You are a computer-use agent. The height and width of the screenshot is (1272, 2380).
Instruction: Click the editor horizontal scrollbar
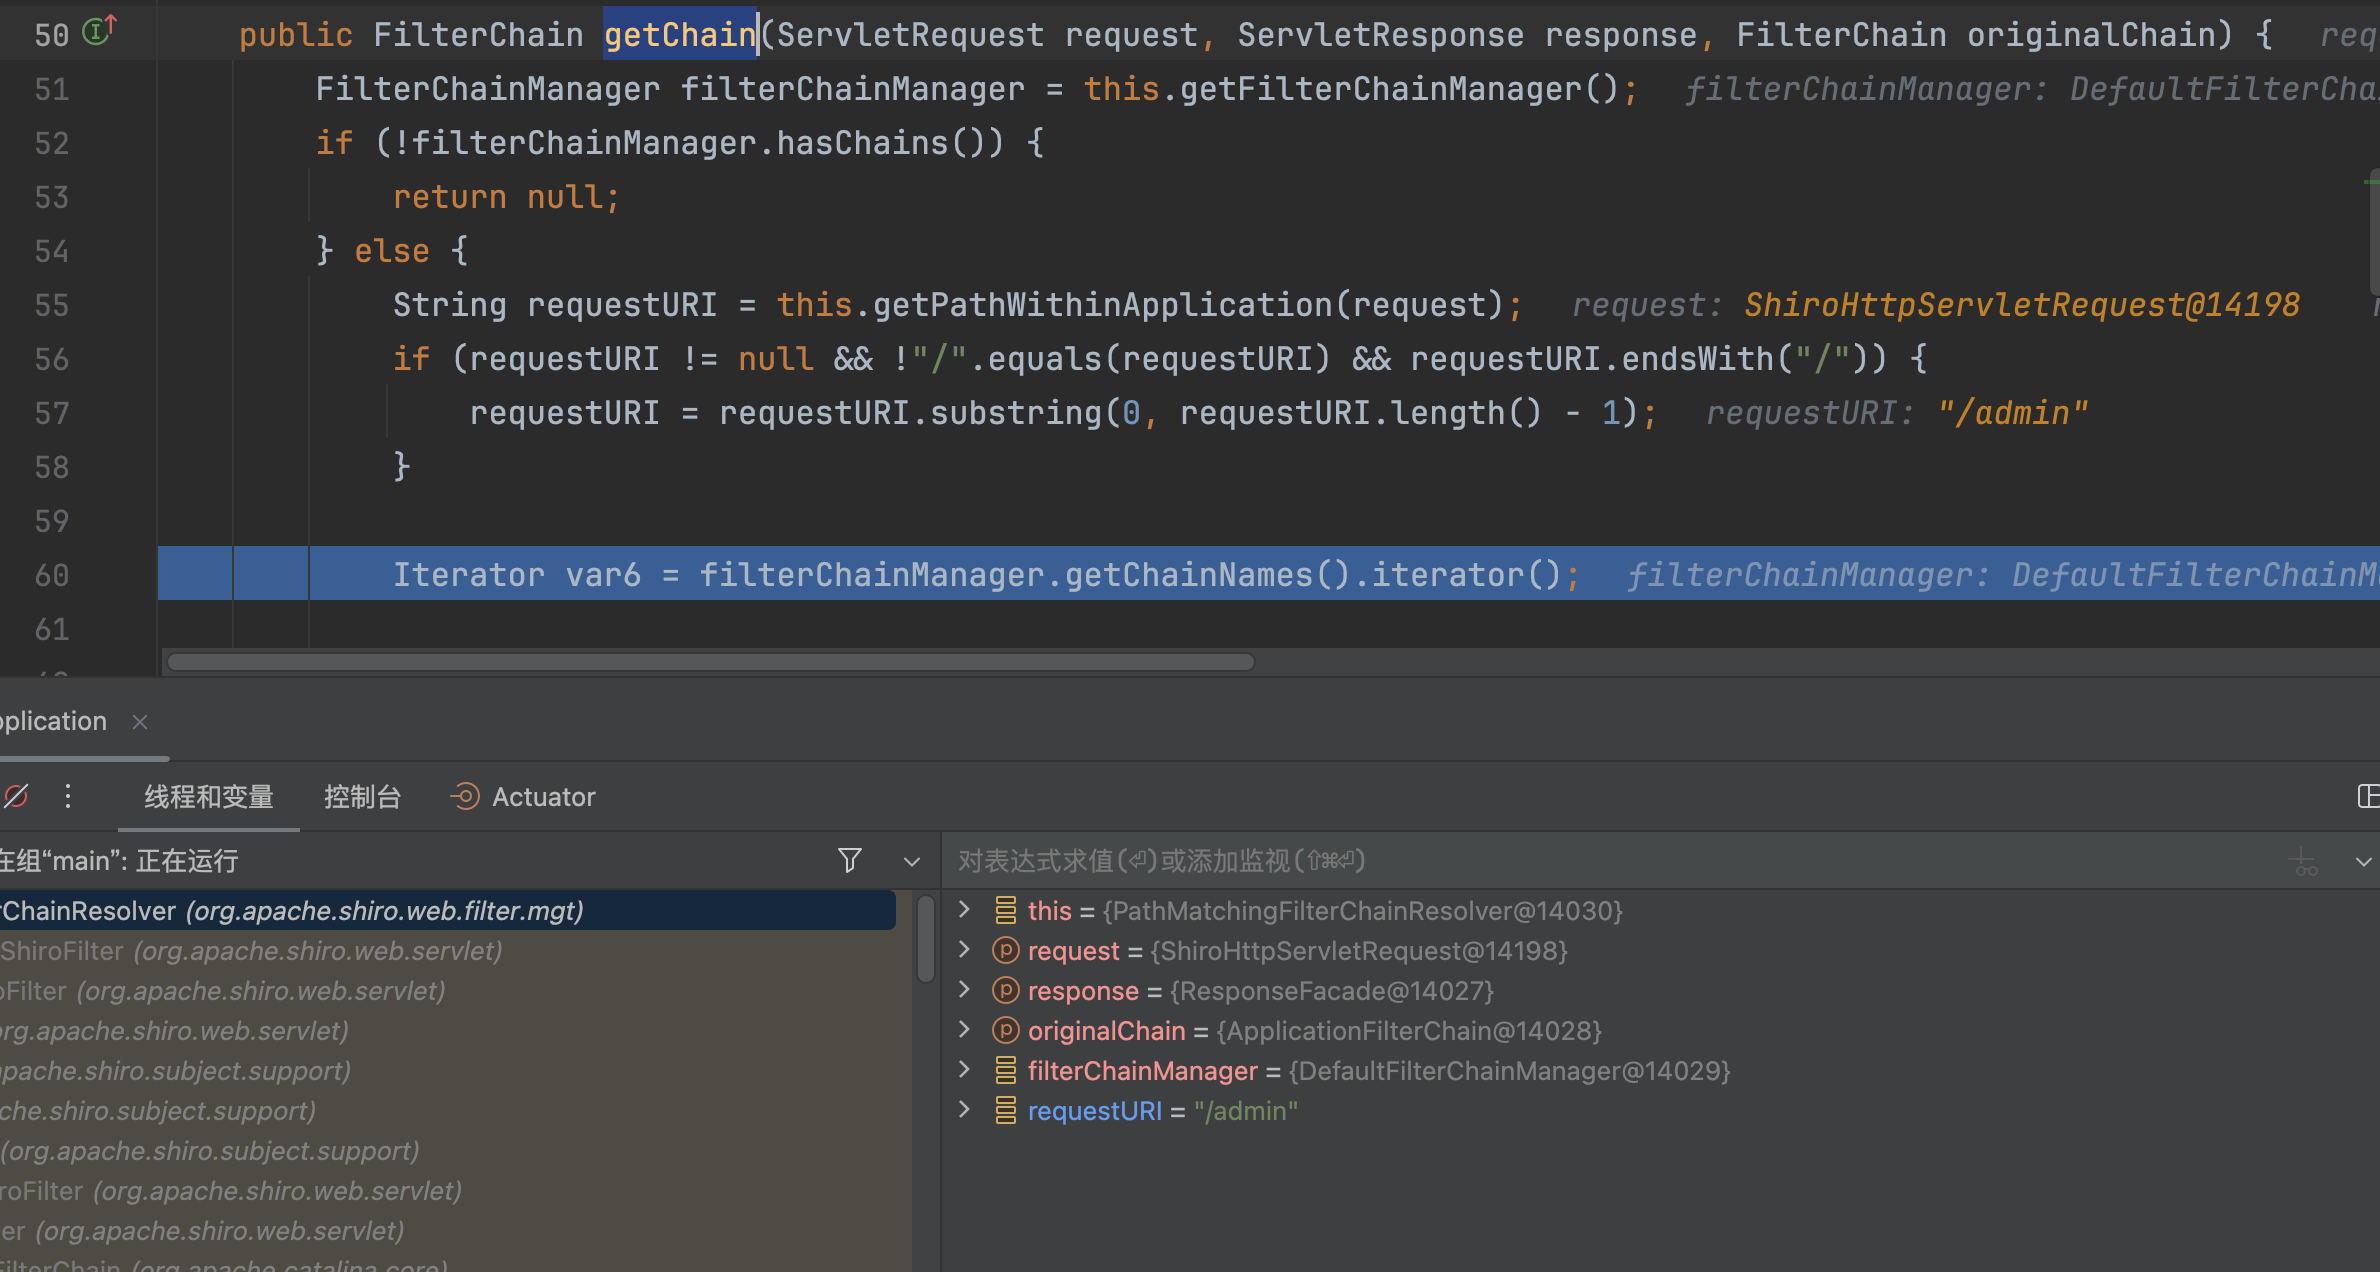[x=710, y=662]
